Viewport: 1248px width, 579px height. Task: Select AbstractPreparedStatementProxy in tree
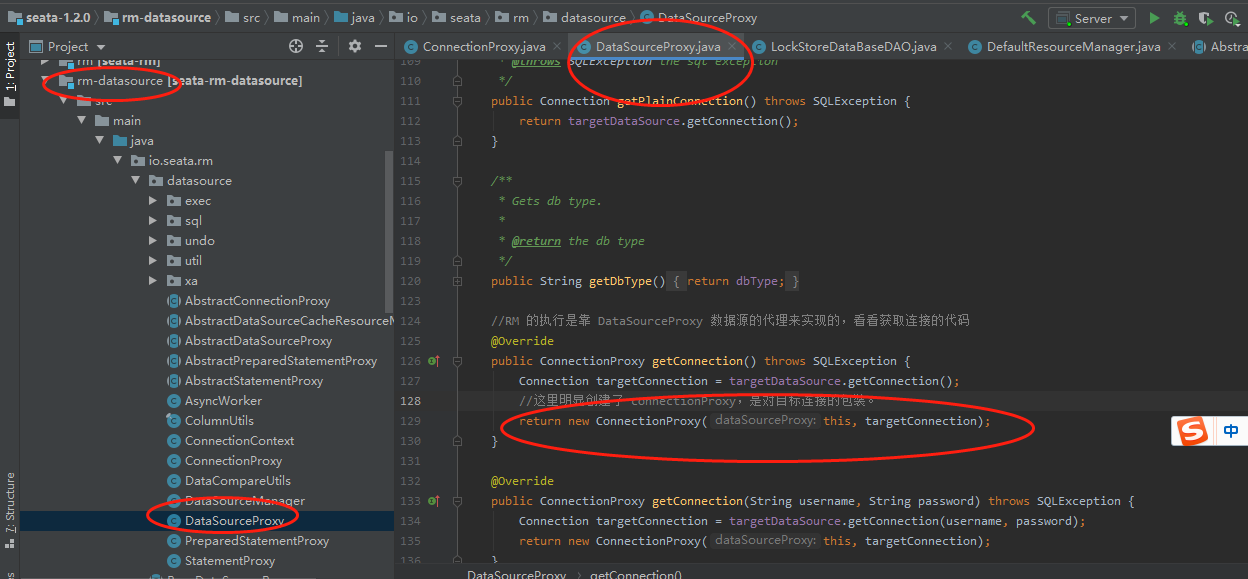[281, 360]
